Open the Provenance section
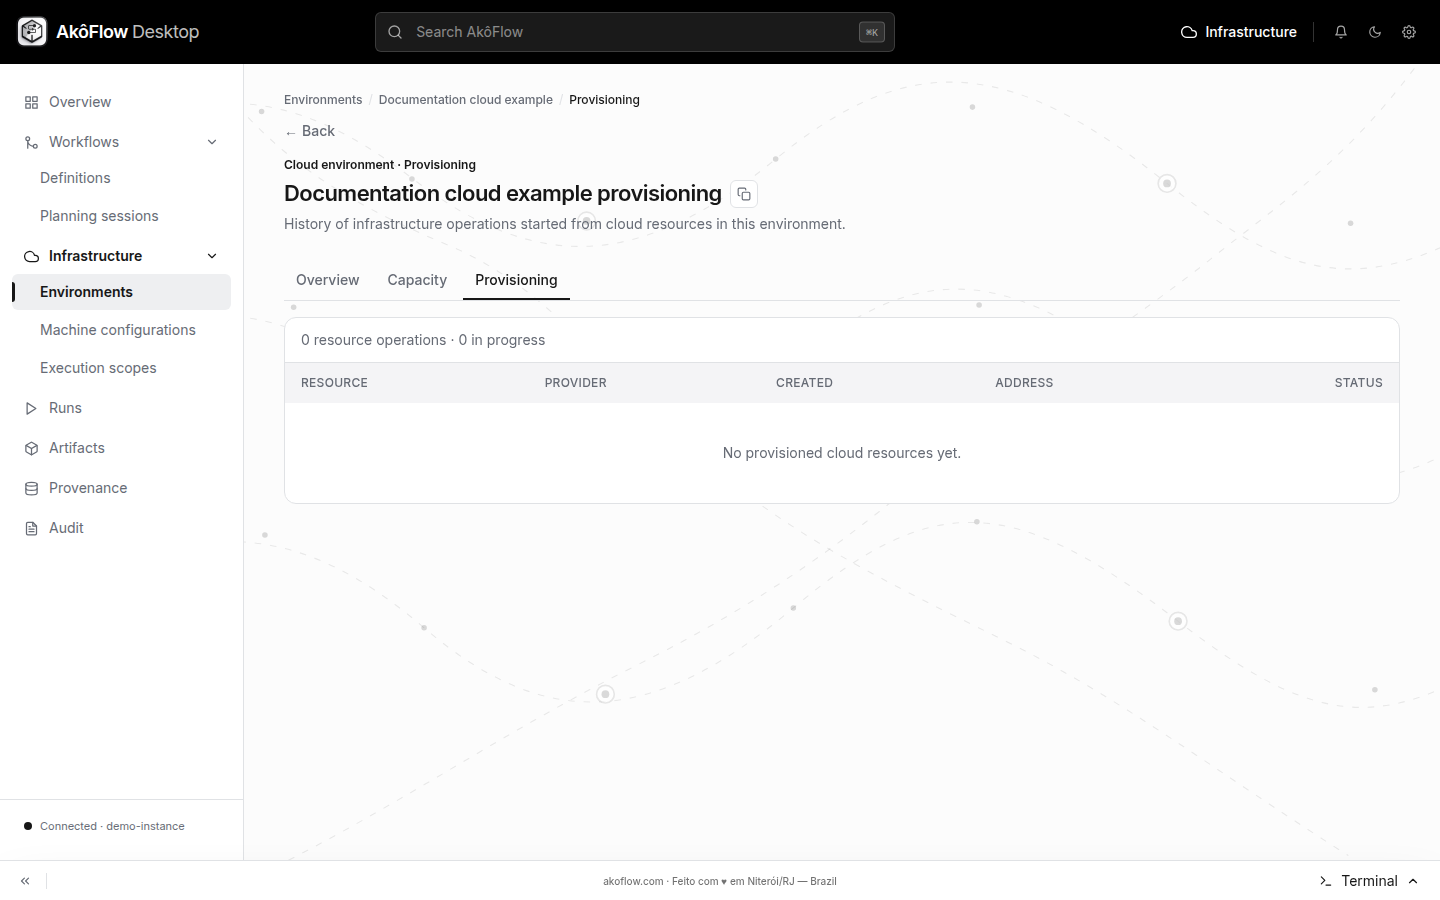The width and height of the screenshot is (1440, 900). pyautogui.click(x=122, y=488)
